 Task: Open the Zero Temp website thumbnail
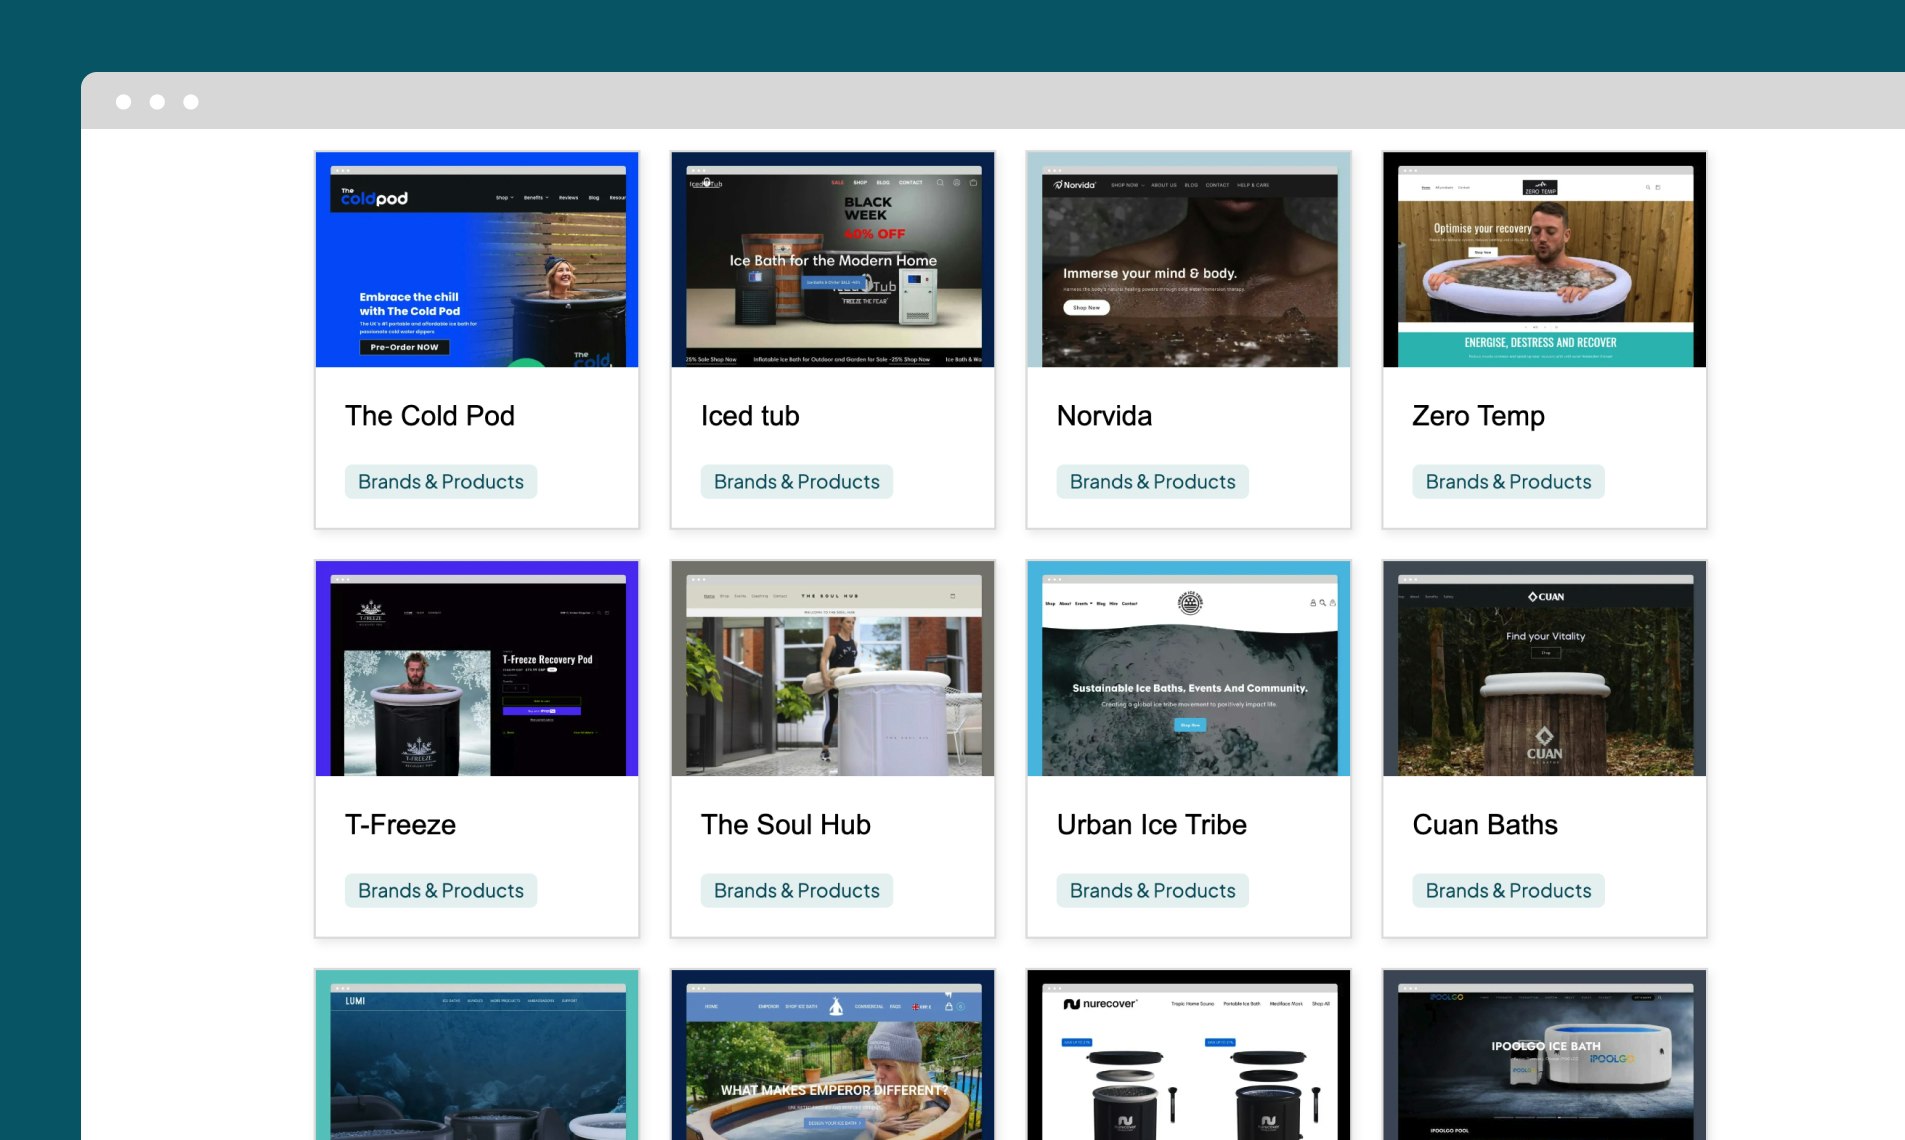click(1545, 259)
